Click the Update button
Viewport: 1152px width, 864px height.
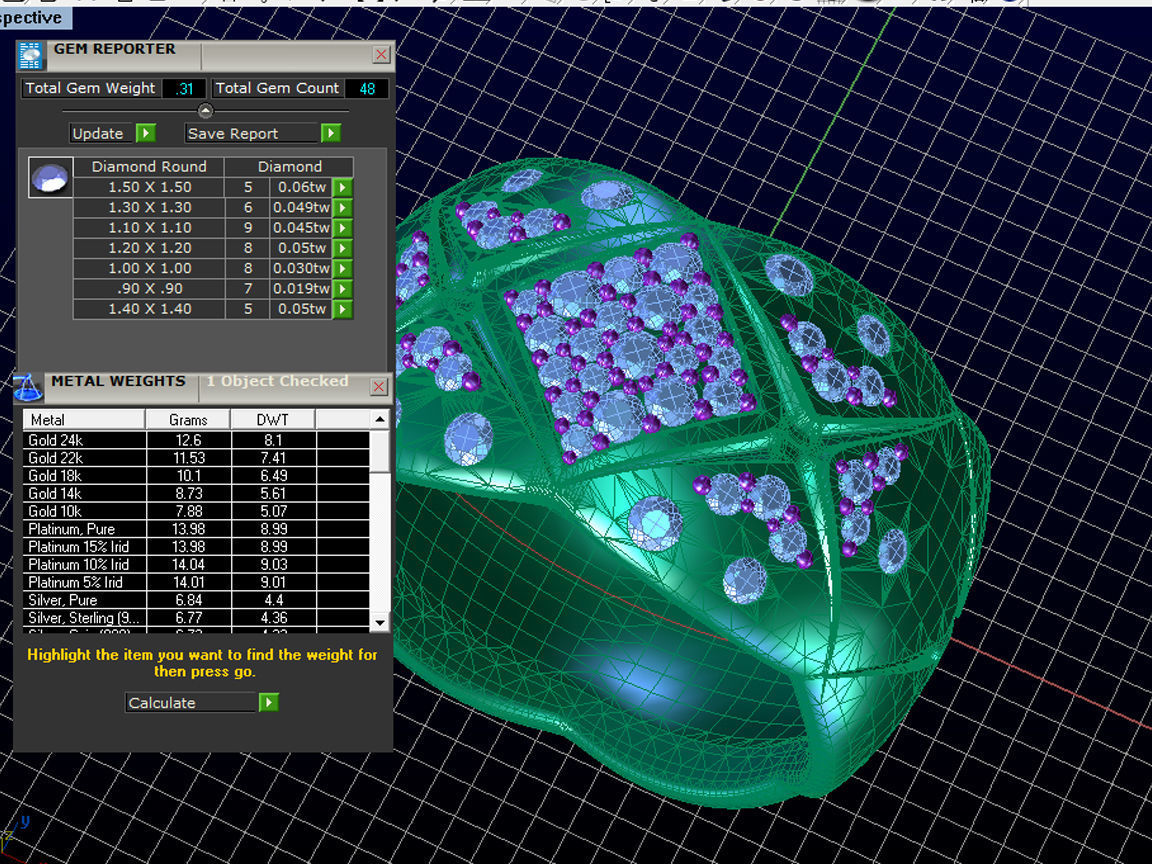[x=103, y=133]
